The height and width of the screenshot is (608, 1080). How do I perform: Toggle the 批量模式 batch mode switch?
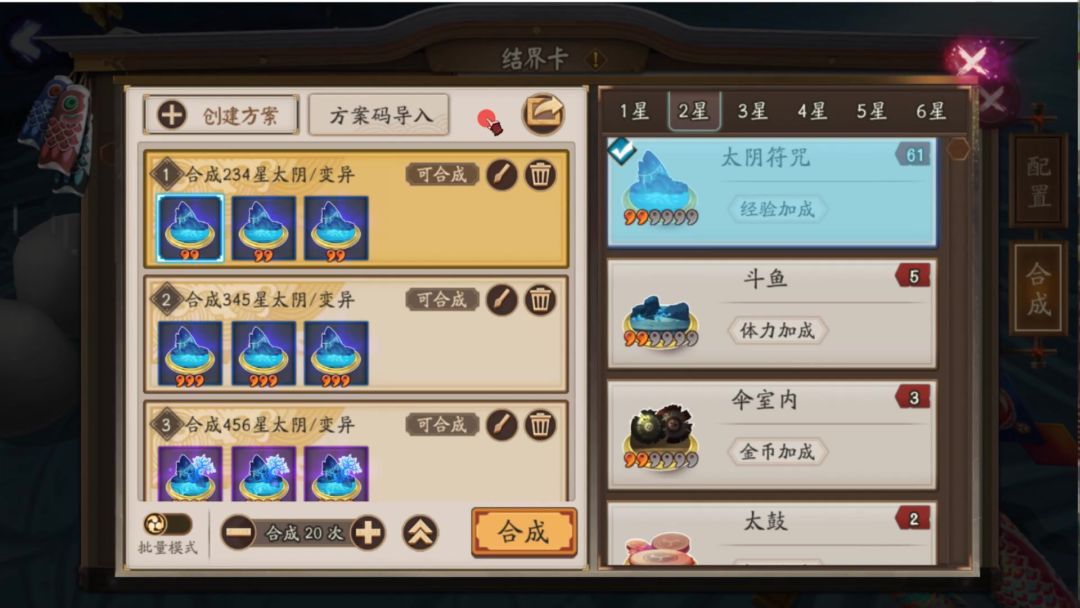click(167, 525)
